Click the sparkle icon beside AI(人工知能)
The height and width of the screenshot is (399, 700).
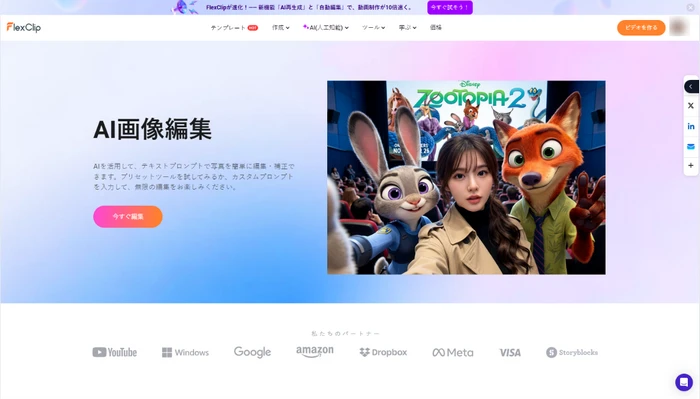[x=305, y=27]
